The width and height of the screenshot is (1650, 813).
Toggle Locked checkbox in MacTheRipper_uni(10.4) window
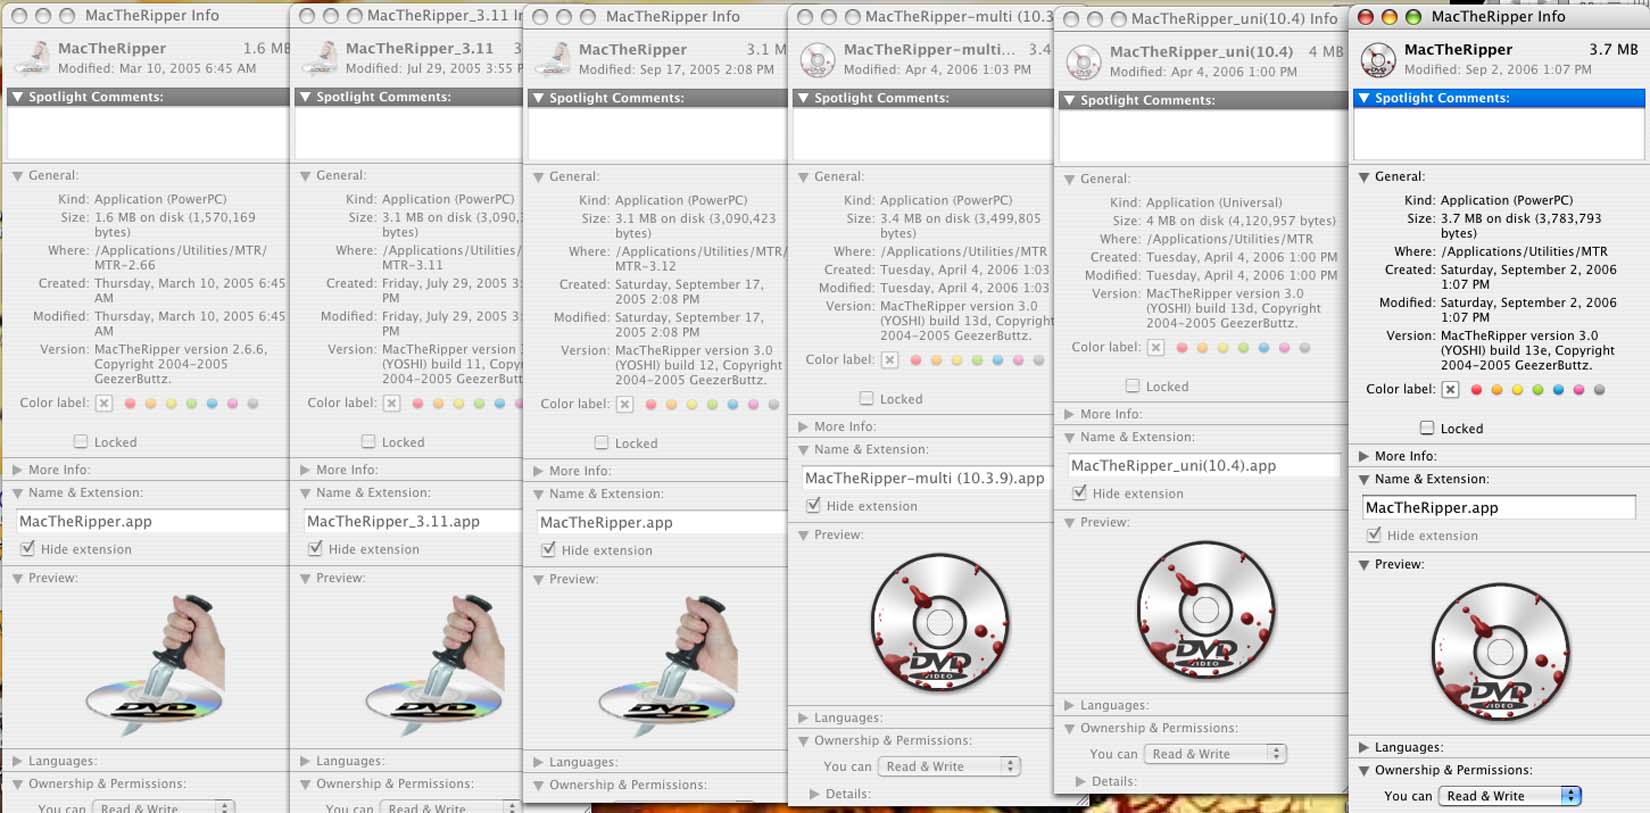coord(1133,386)
